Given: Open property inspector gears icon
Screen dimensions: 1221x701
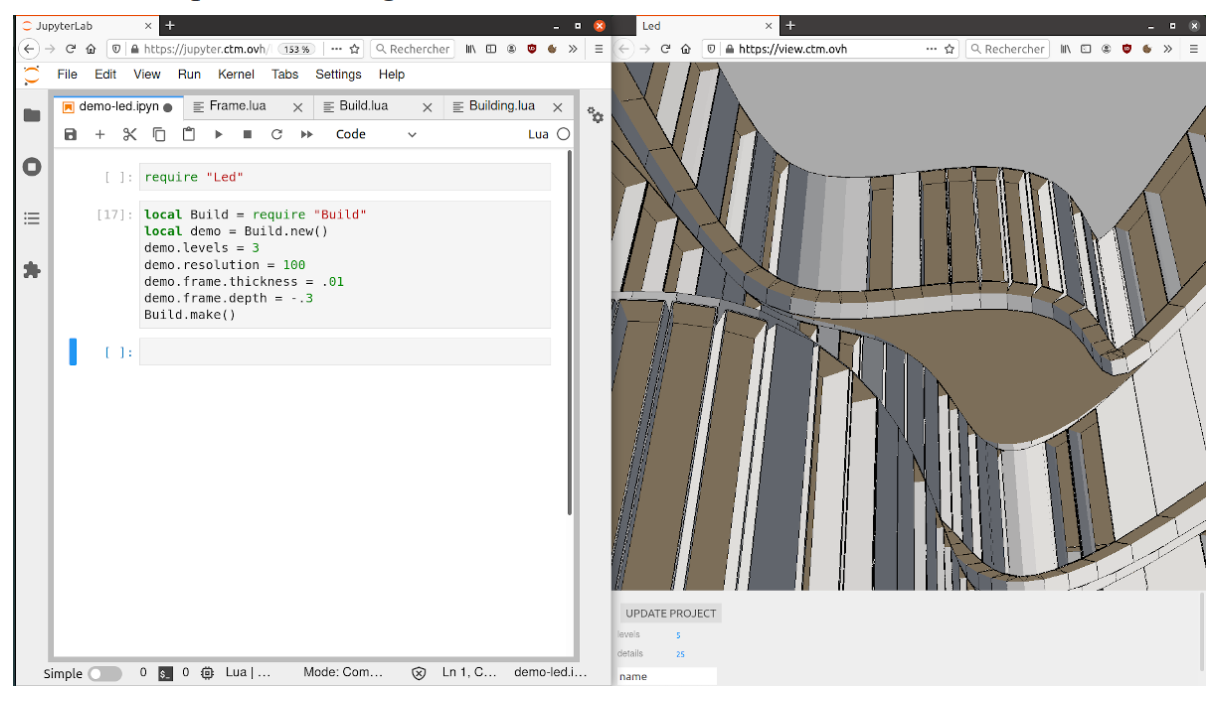Looking at the screenshot, I should [x=595, y=115].
